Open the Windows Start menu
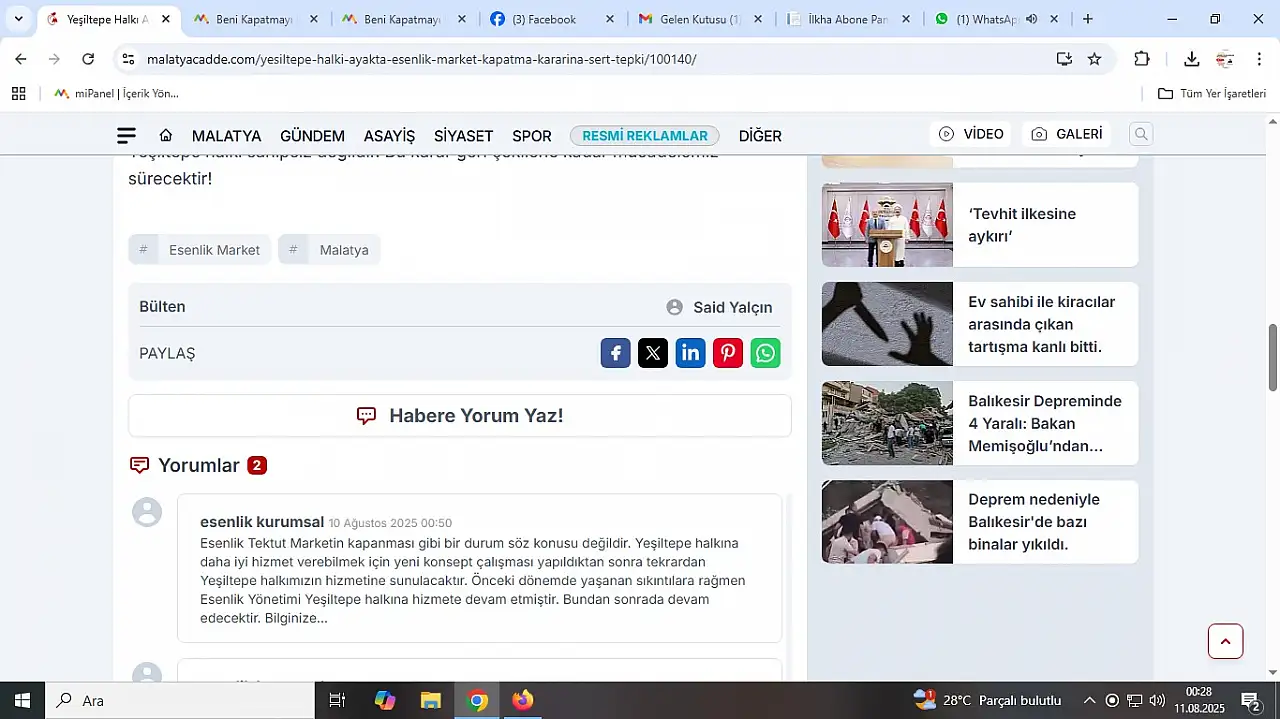Screen dimensions: 1280x719 [22, 700]
